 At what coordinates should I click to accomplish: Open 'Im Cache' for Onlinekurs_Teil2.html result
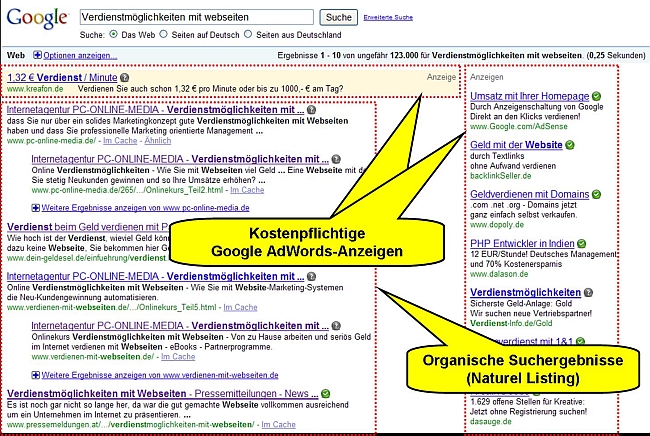(x=247, y=190)
